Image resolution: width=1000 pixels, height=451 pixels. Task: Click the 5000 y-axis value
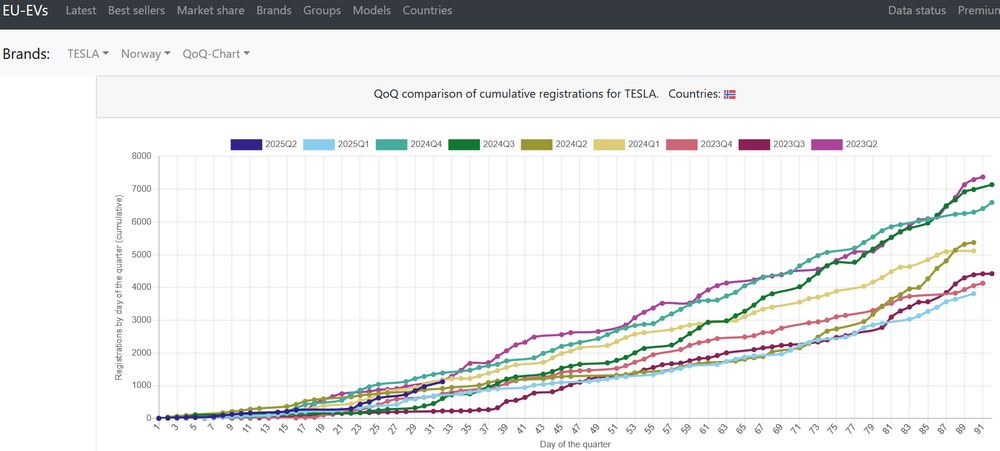[x=141, y=255]
